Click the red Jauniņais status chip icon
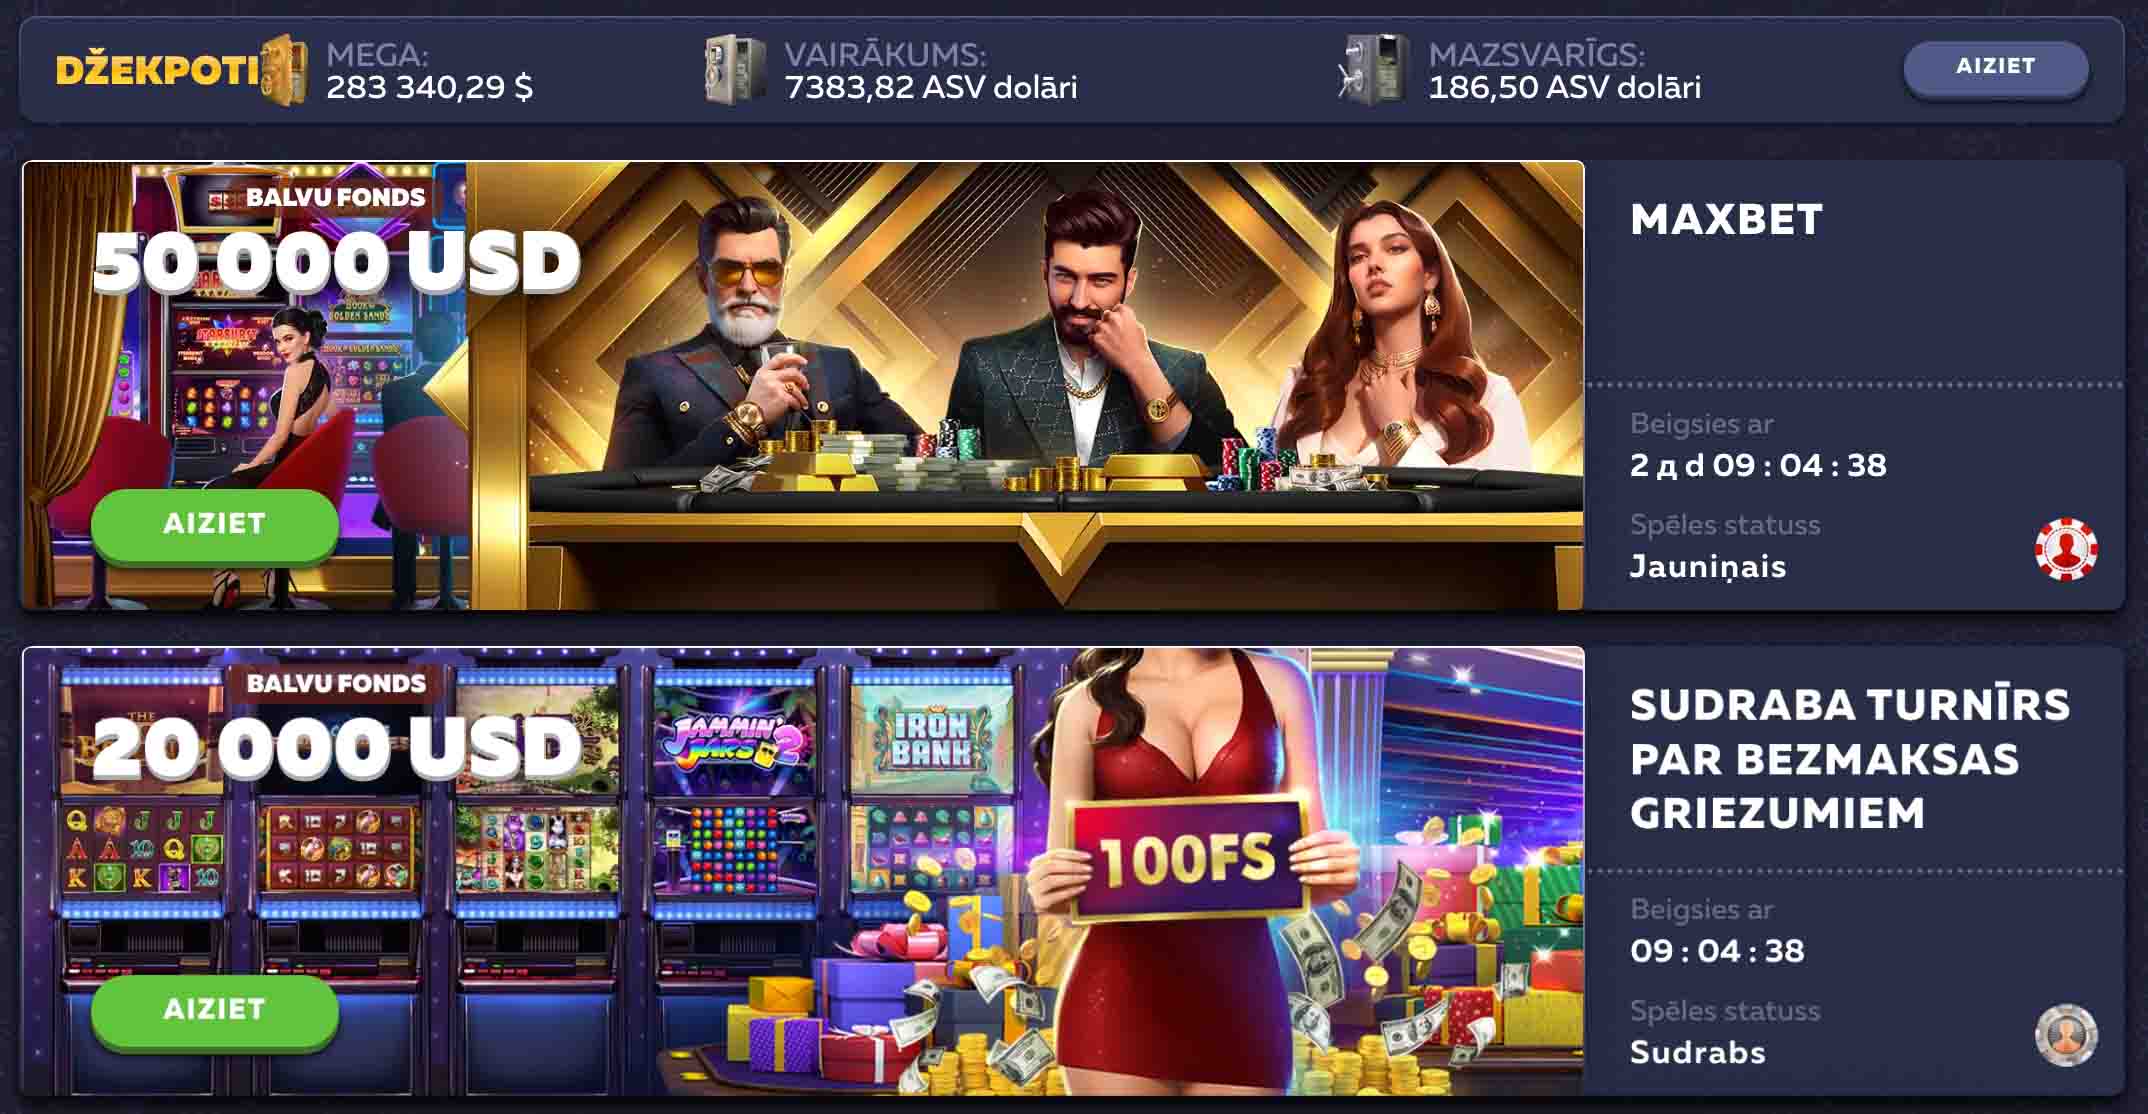 point(2066,549)
